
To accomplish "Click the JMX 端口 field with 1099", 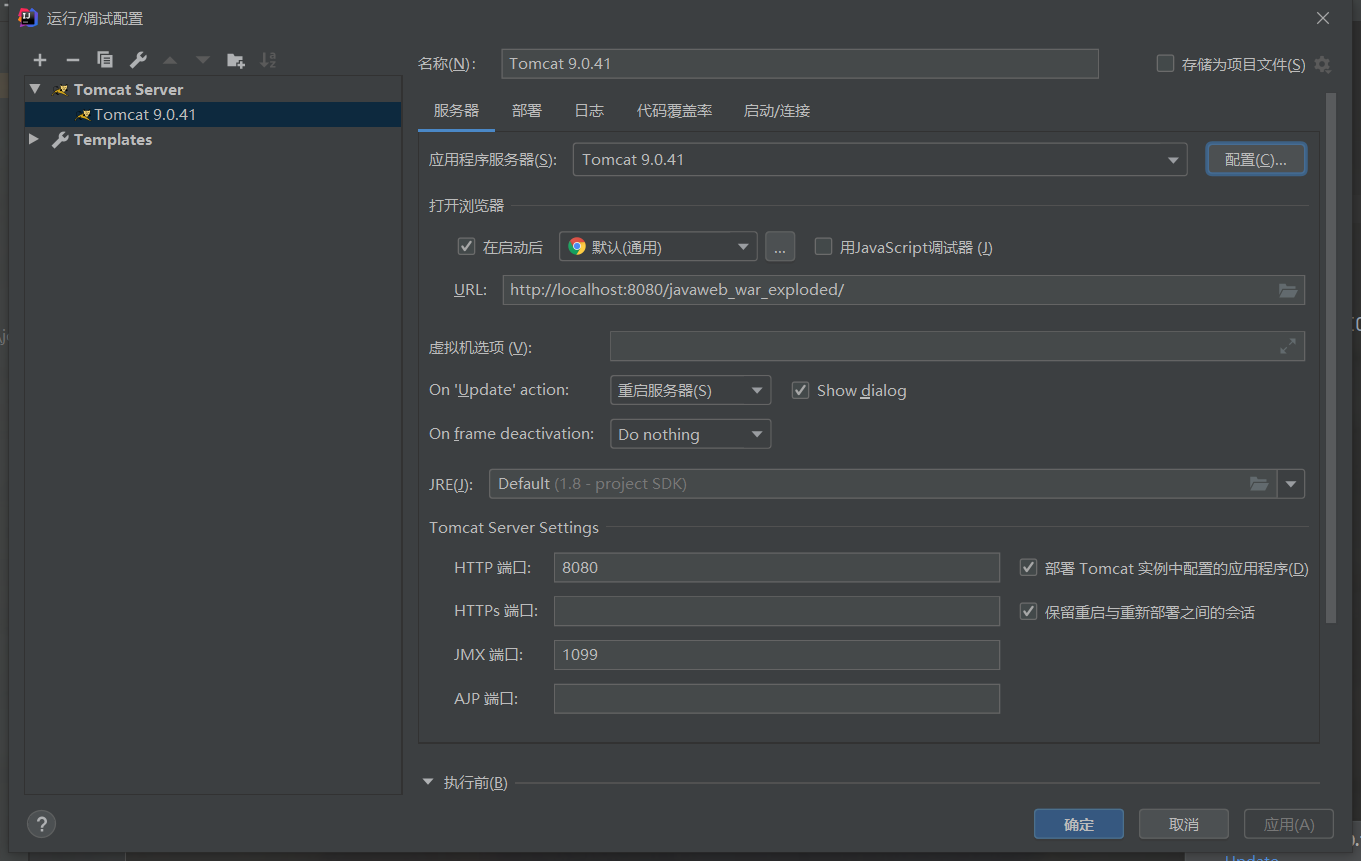I will (777, 655).
